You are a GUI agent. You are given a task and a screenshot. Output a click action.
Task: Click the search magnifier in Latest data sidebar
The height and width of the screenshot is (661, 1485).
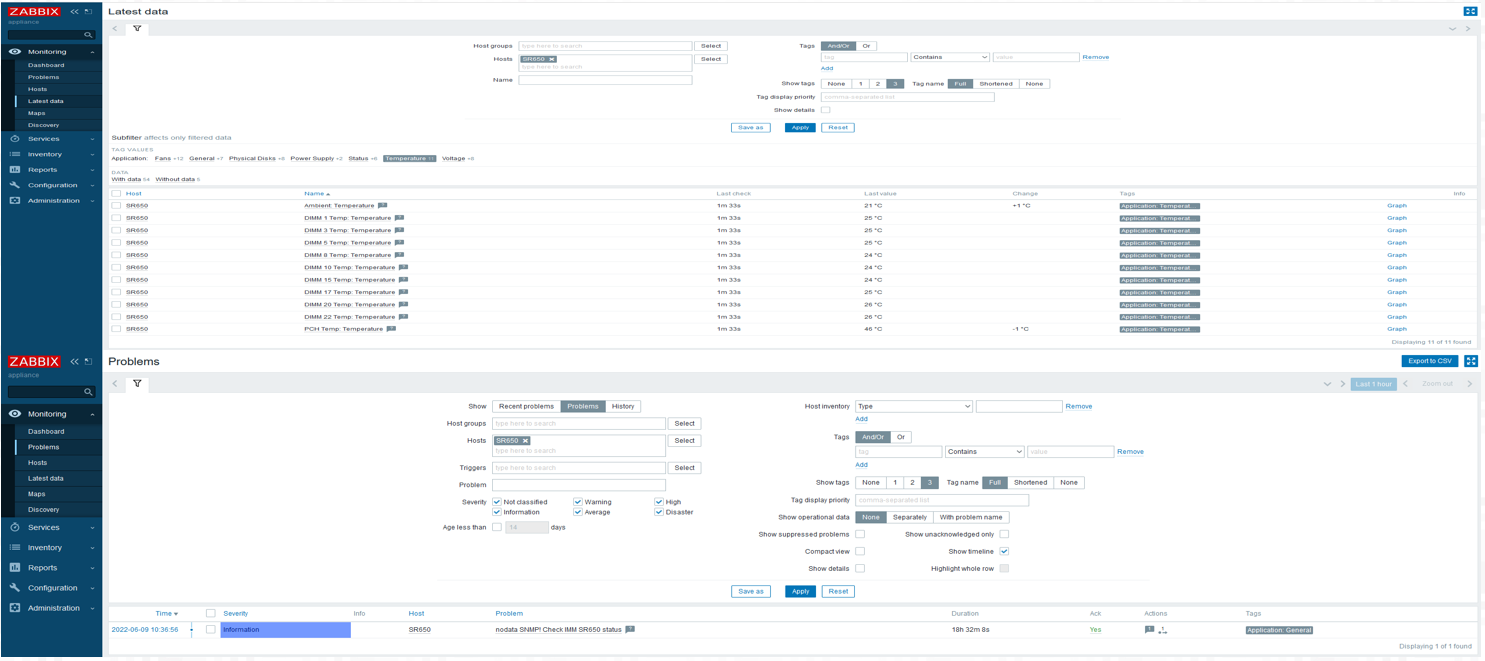coord(88,34)
